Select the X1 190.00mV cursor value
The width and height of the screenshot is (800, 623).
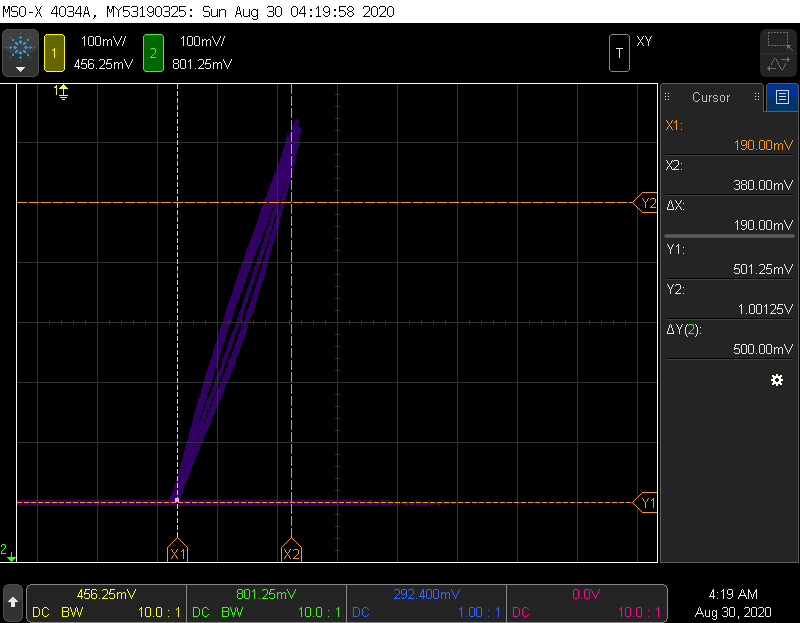pos(730,135)
